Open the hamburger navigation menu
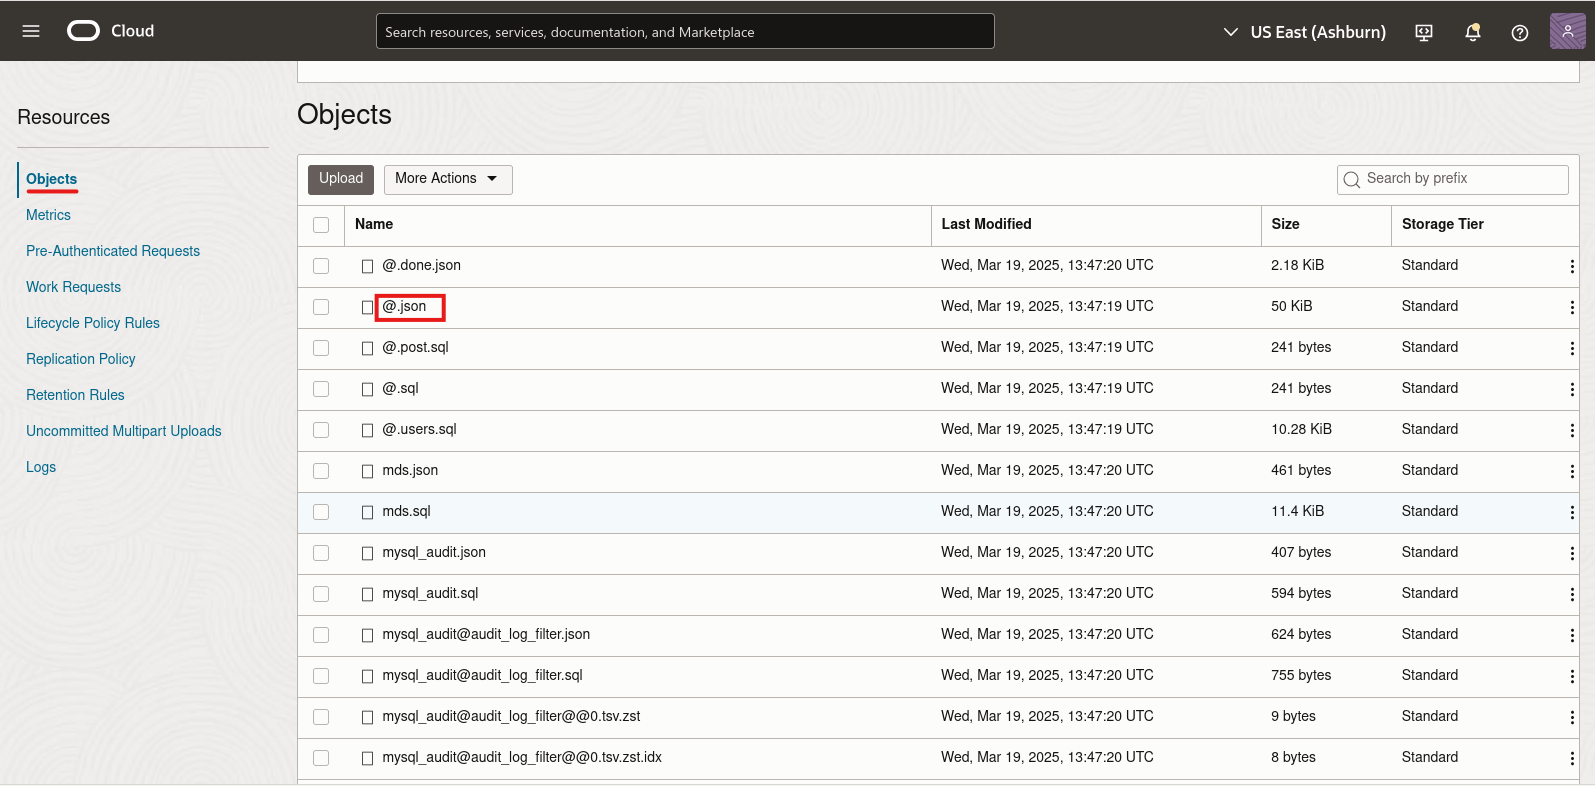Screen dimensions: 1595x786 click(x=31, y=31)
